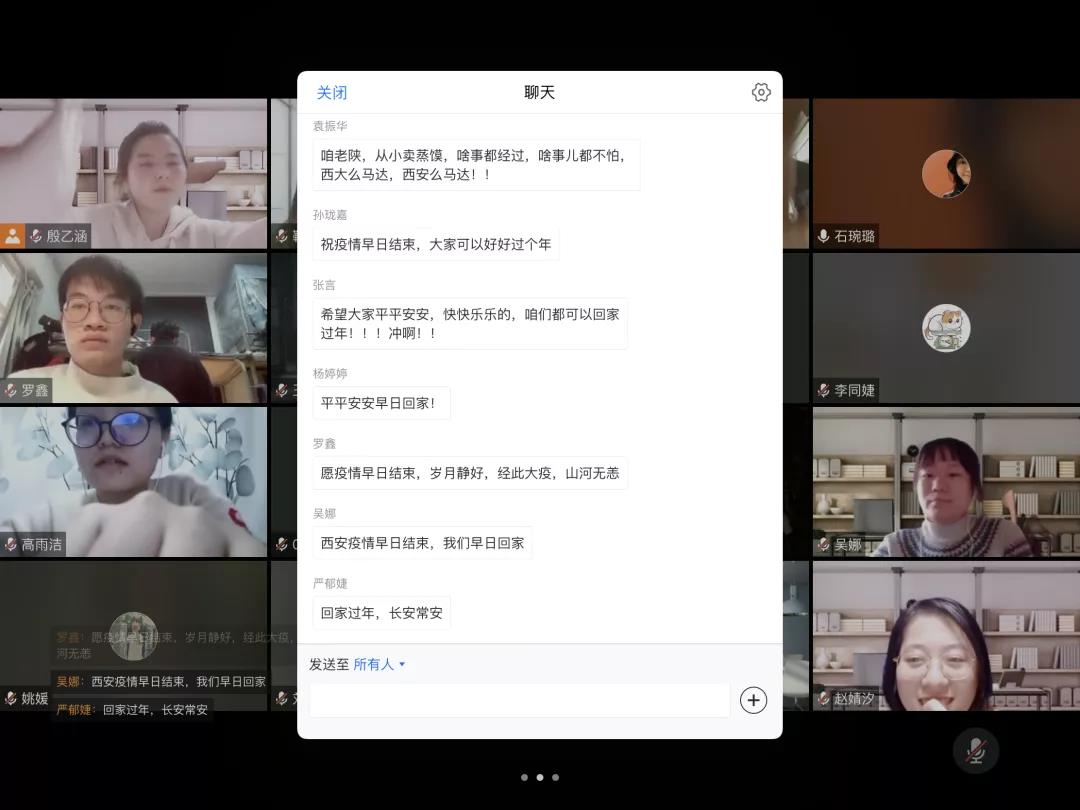The image size is (1080, 810).
Task: Click 袁振华's chat message bubble
Action: pyautogui.click(x=476, y=165)
